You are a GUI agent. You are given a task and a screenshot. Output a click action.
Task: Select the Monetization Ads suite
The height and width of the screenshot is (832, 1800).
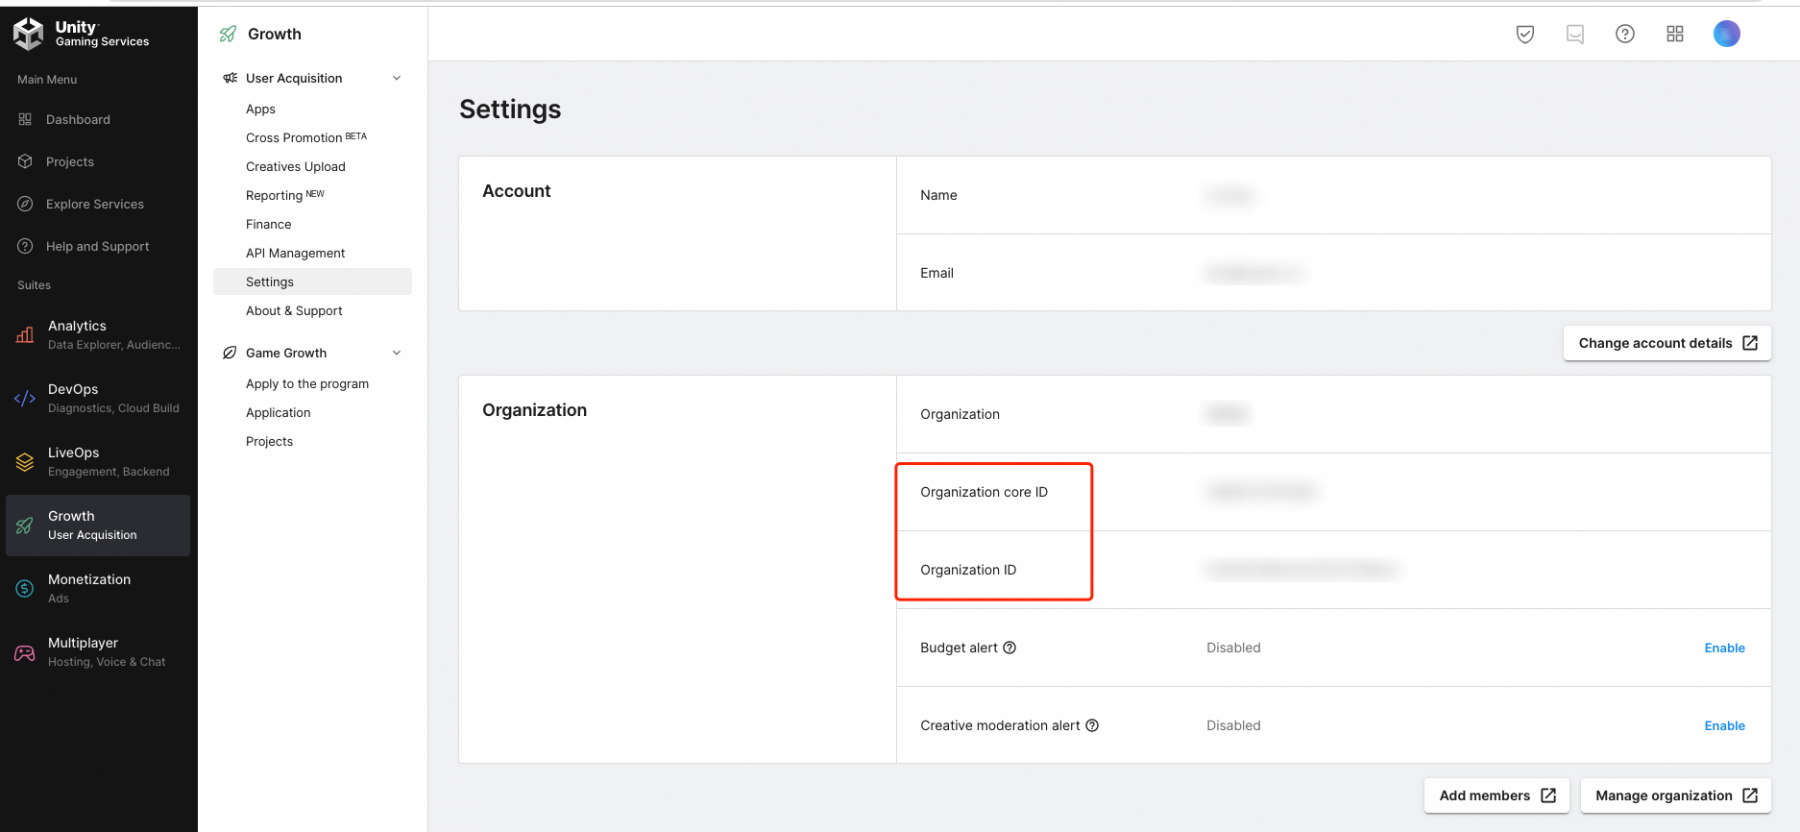point(98,589)
